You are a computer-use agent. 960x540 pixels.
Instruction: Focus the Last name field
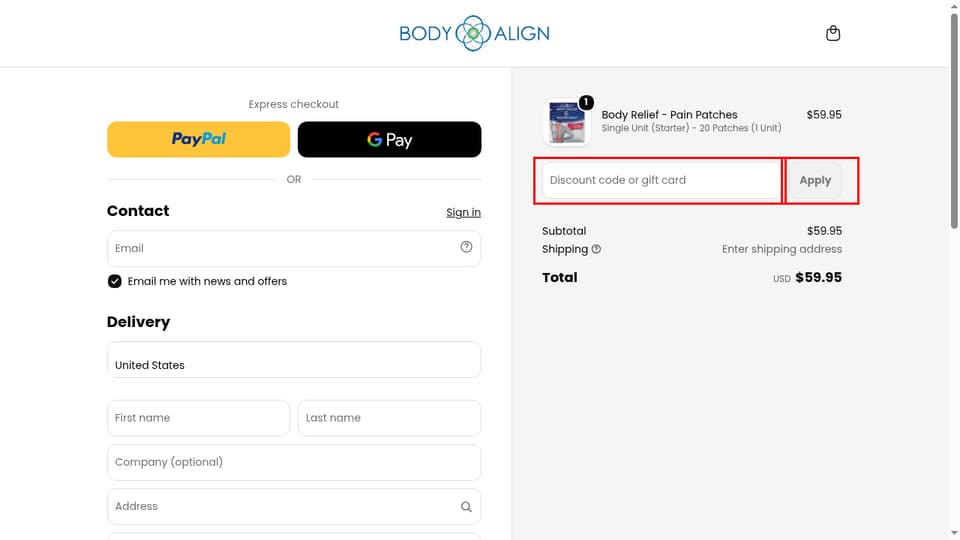389,418
